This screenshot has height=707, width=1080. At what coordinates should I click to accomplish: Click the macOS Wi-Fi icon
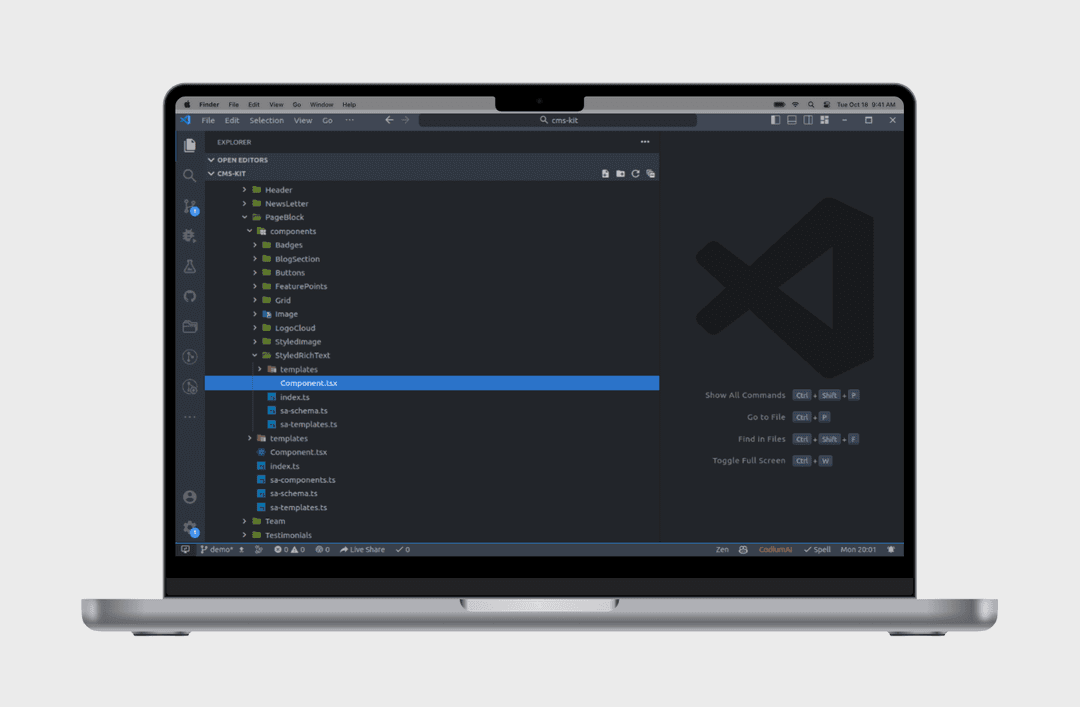point(795,105)
